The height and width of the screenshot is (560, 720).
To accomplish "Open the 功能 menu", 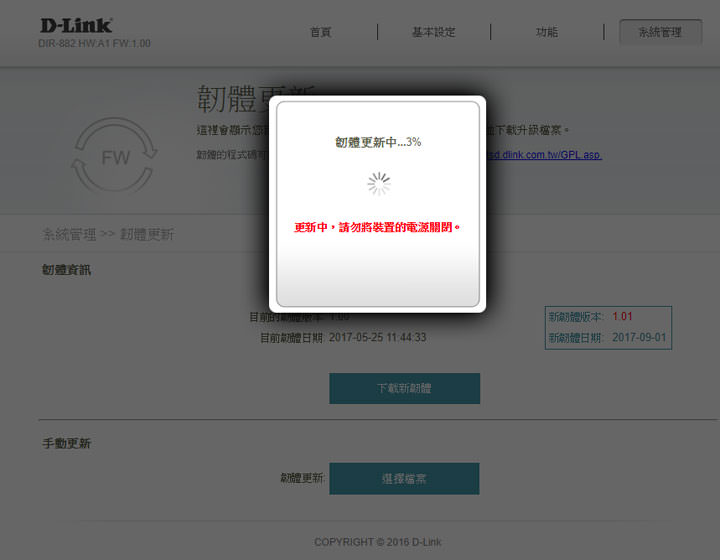I will (x=546, y=32).
